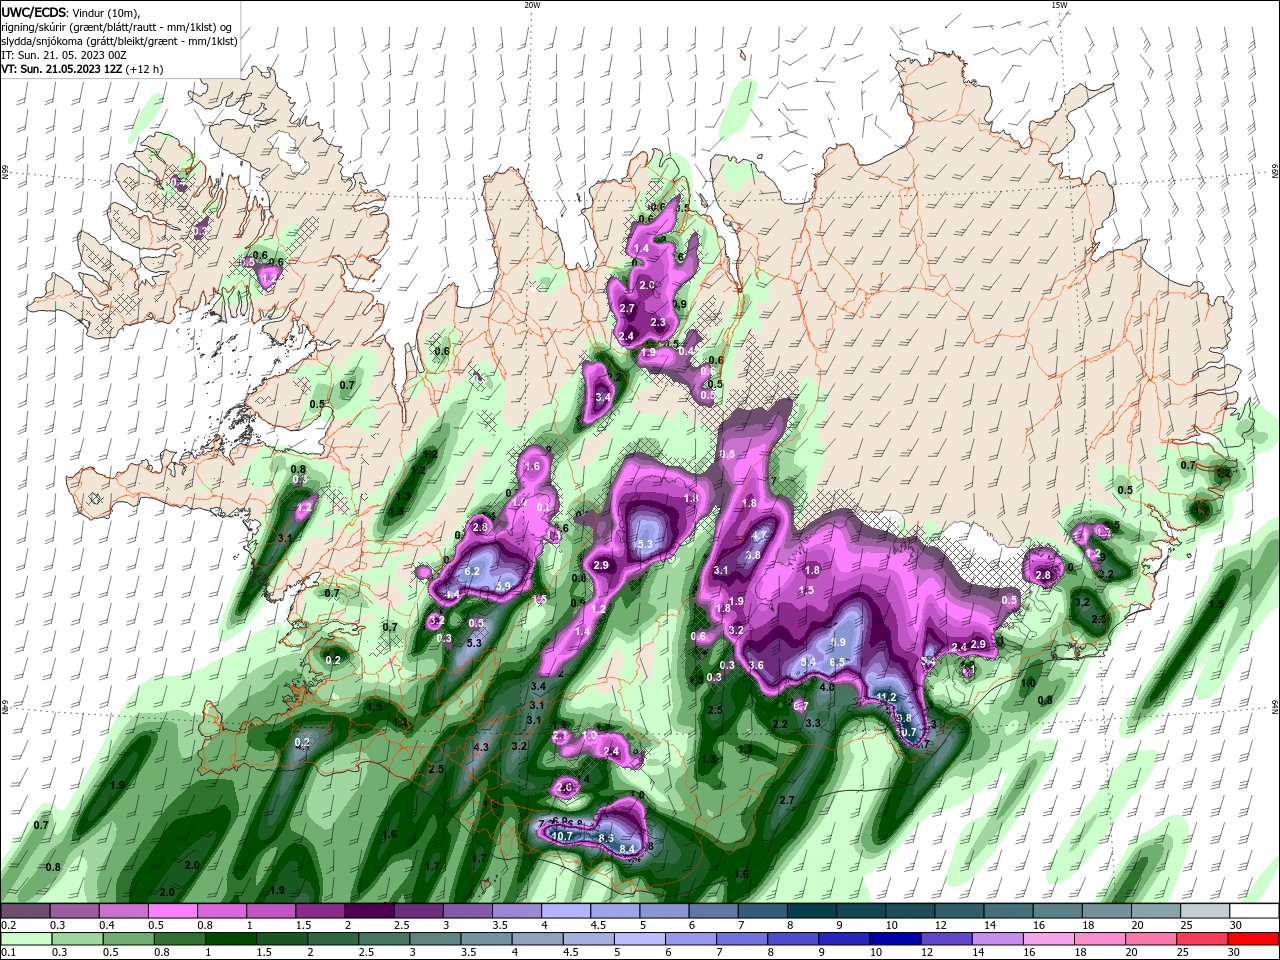This screenshot has height=960, width=1280.
Task: Click the 5.4 snowfall value on map
Action: click(809, 662)
